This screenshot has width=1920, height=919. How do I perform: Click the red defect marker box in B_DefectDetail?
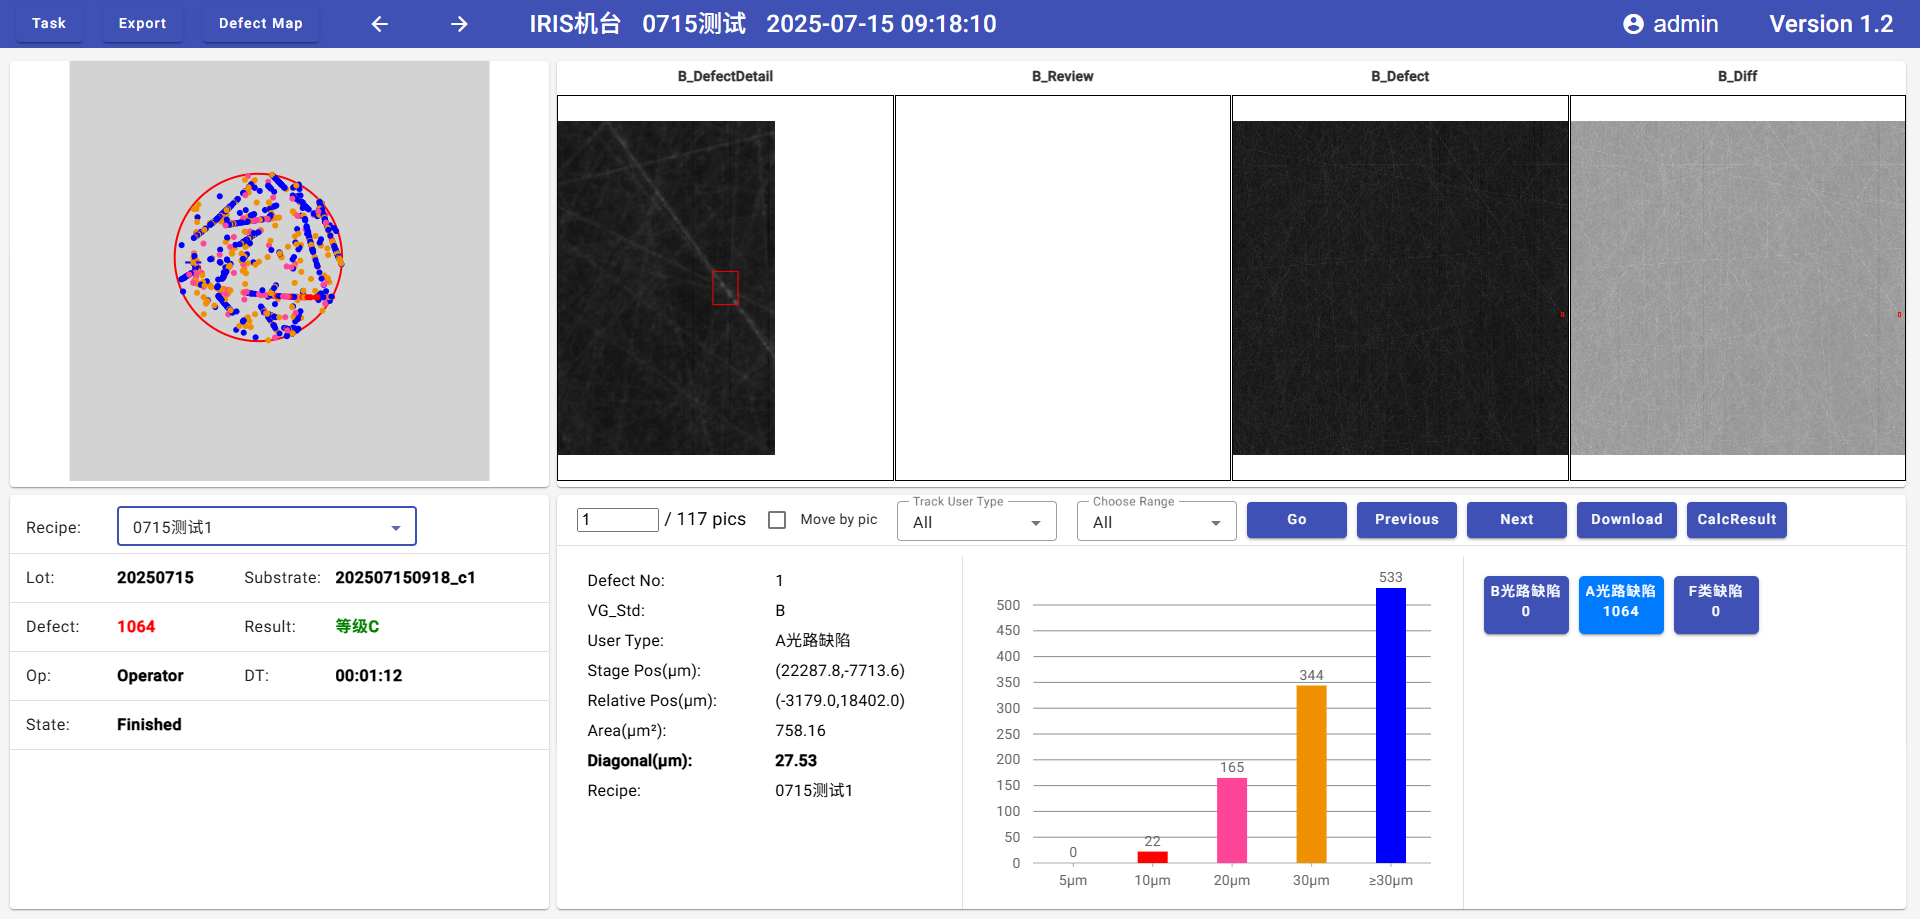725,288
